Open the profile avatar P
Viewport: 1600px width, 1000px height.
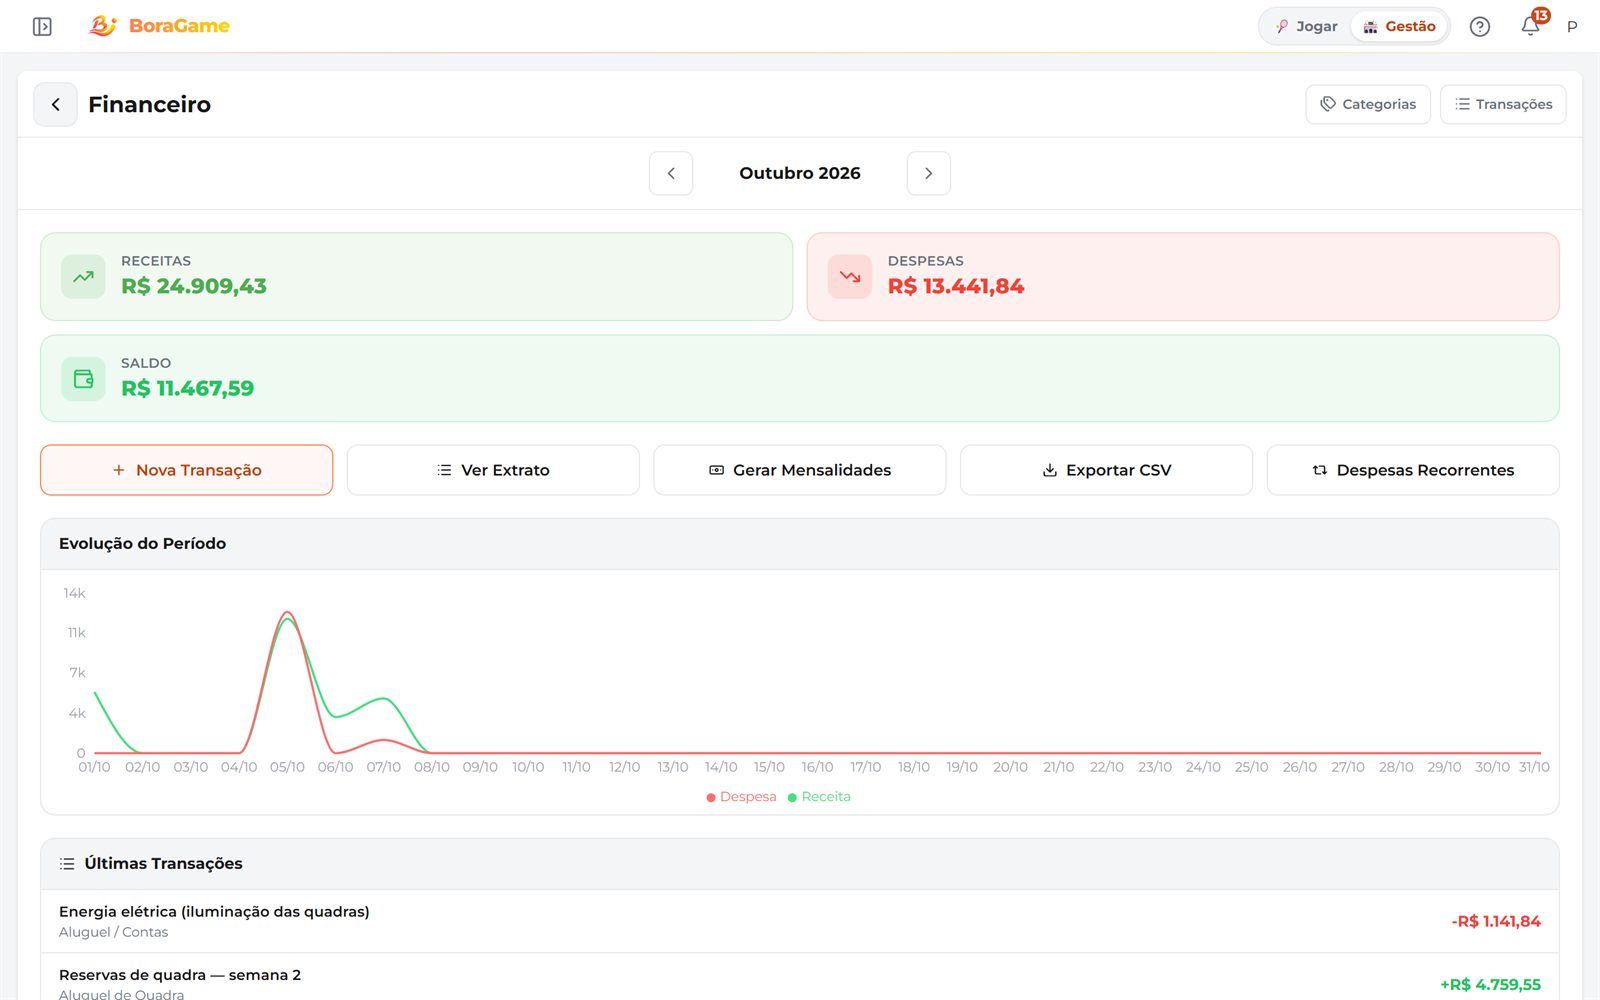(1572, 27)
